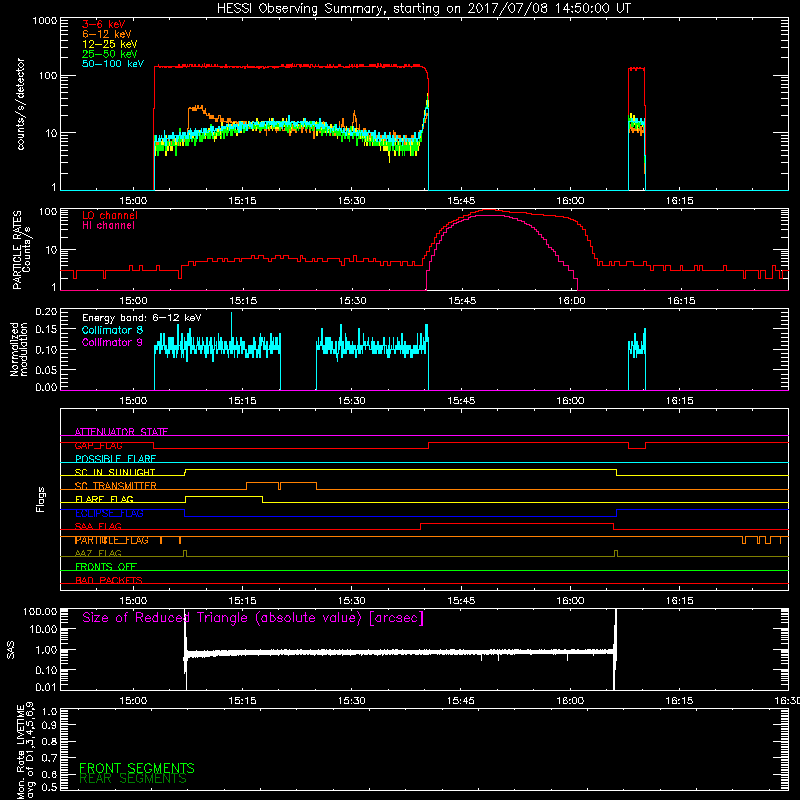800x800 pixels.
Task: Pick the green 25-50 keV legend label
Action: [110, 54]
